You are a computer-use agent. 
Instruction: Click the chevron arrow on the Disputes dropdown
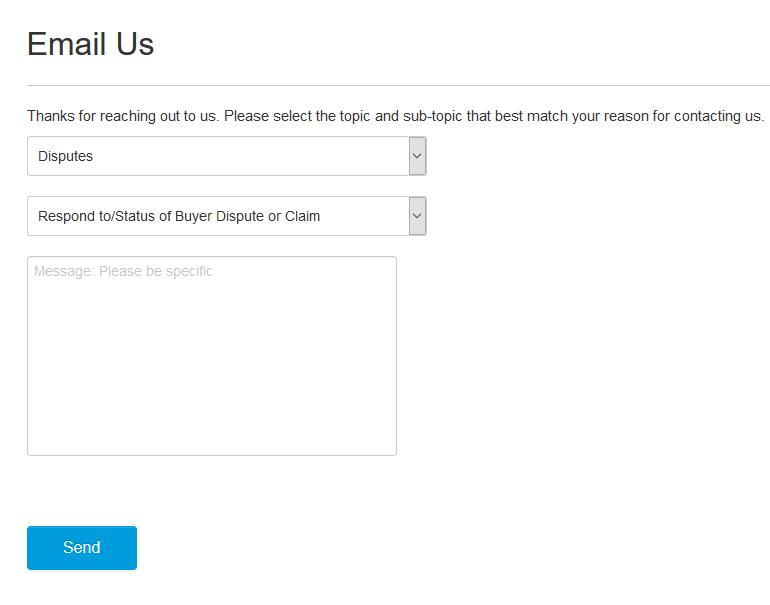pos(417,156)
